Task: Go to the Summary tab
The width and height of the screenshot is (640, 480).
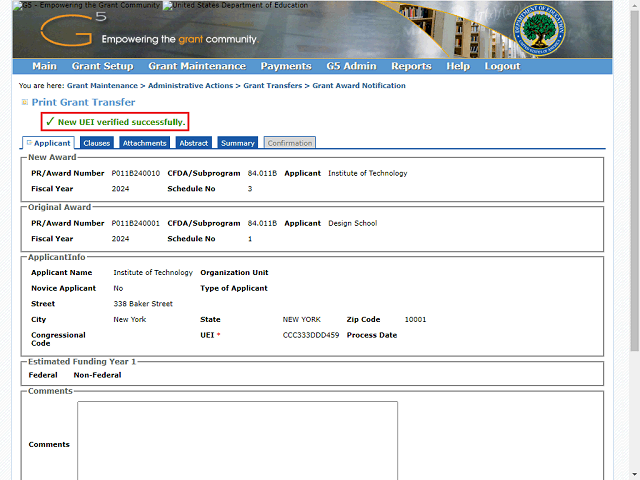Action: (238, 143)
